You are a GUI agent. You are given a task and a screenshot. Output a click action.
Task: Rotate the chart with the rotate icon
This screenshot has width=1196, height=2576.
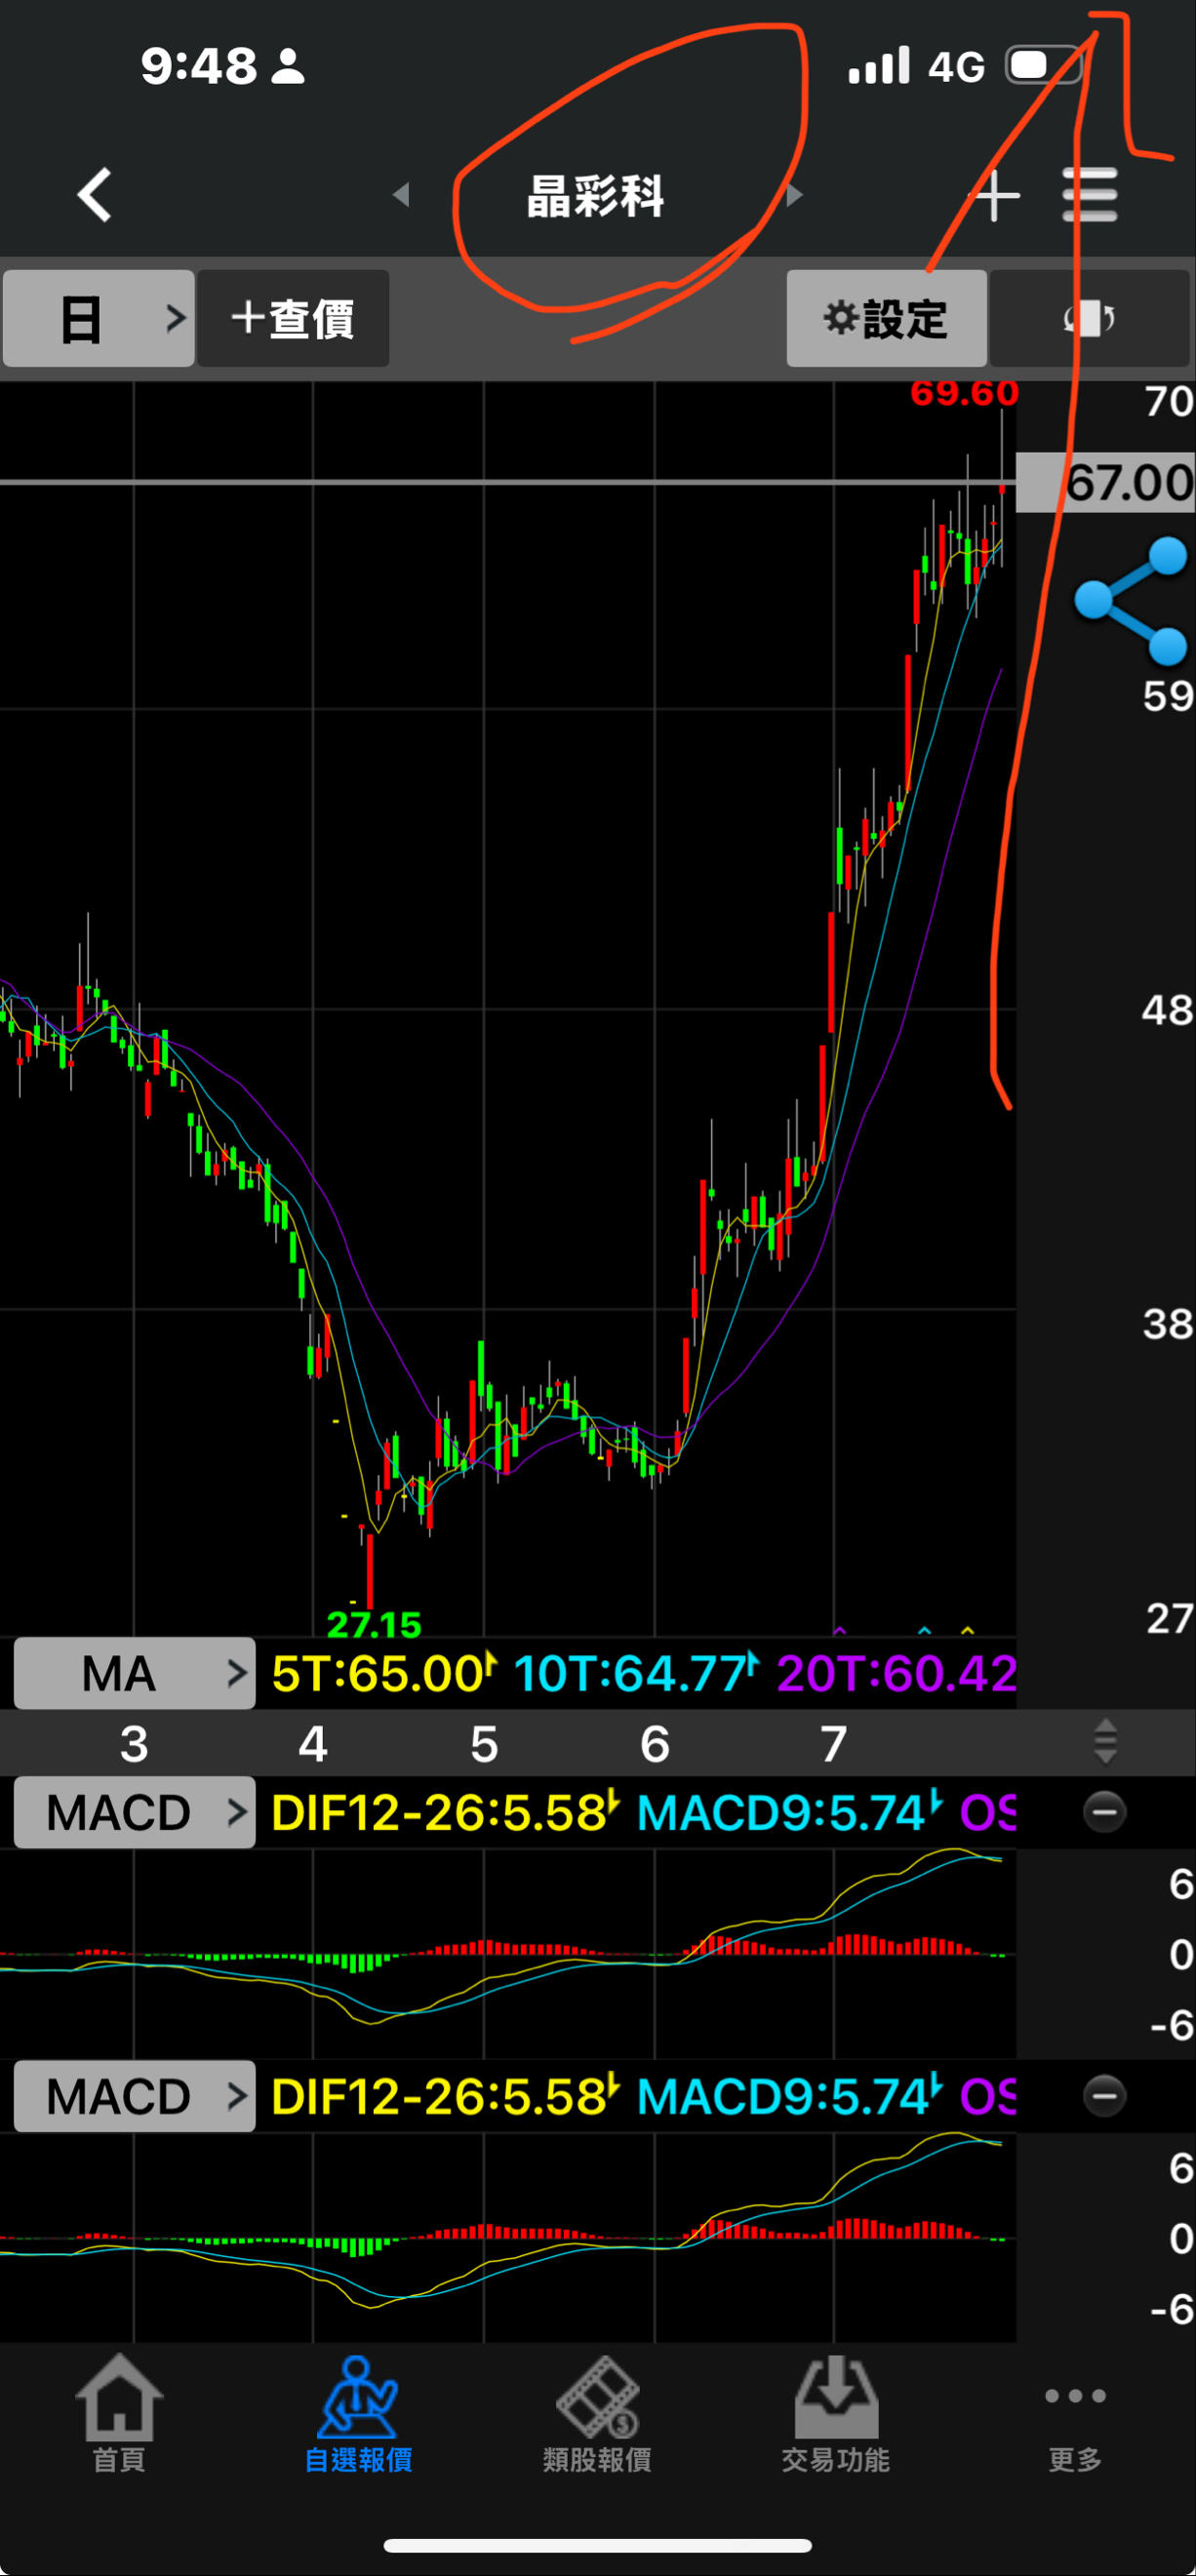click(x=1089, y=318)
